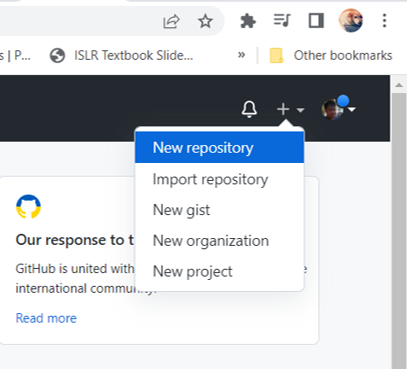Open Chrome's three-dot menu
This screenshot has width=407, height=369.
[x=384, y=21]
